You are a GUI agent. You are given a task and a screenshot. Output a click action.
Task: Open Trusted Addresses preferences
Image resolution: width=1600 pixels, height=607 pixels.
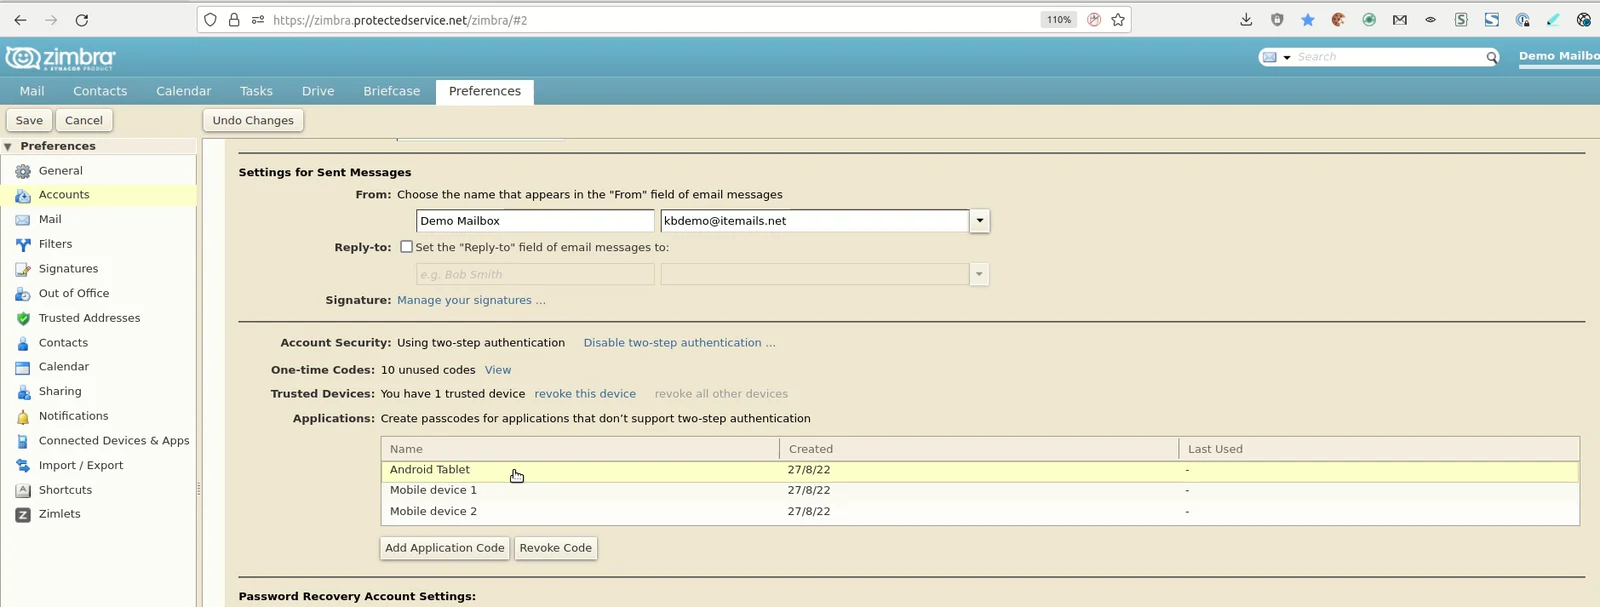click(x=89, y=318)
